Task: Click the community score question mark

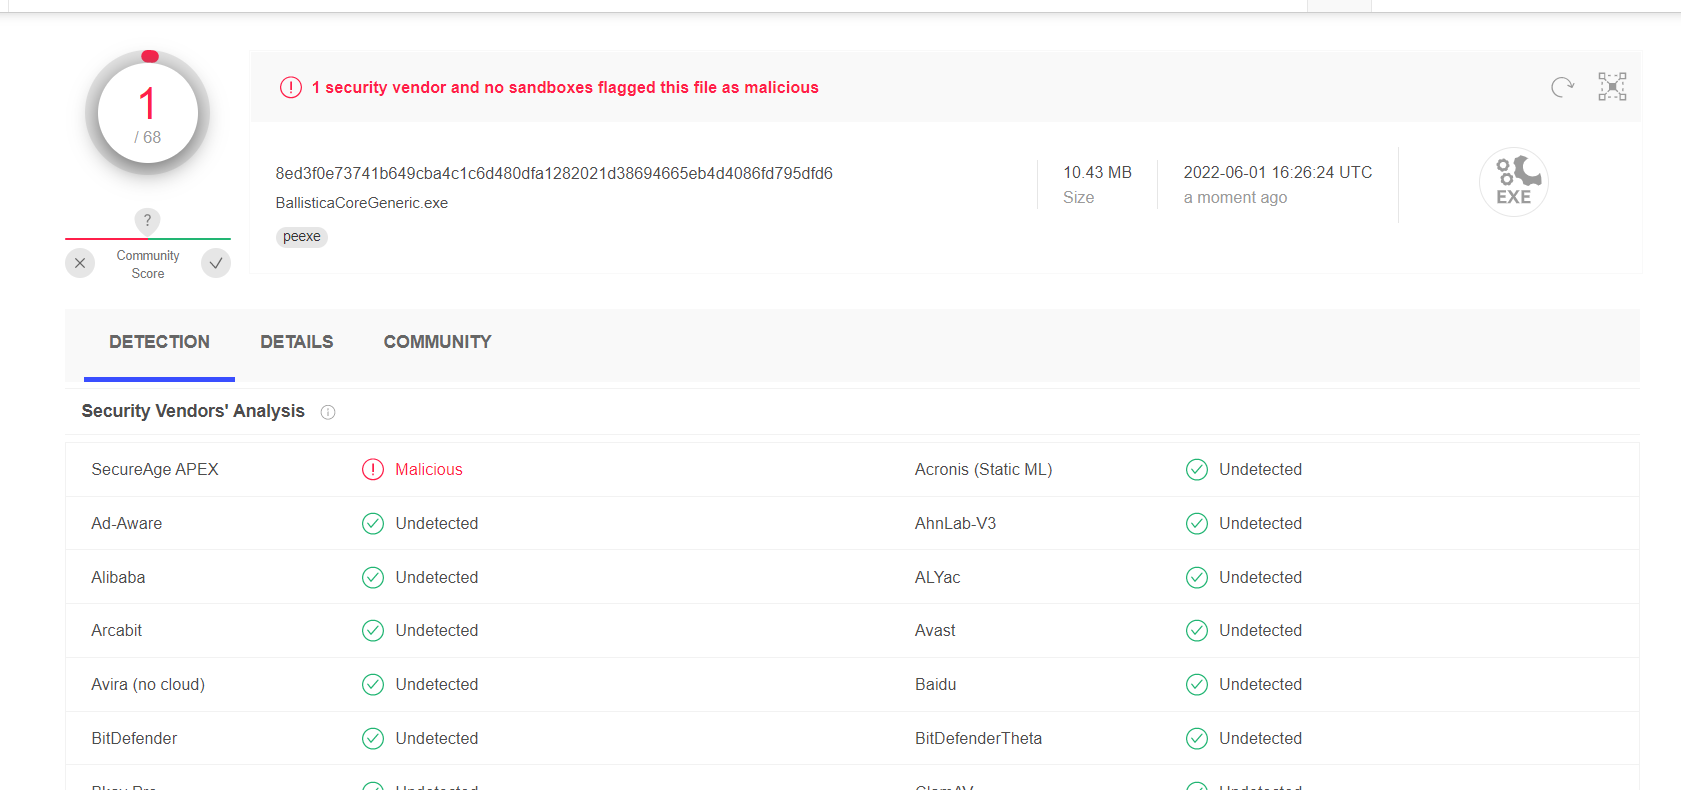Action: pos(147,220)
